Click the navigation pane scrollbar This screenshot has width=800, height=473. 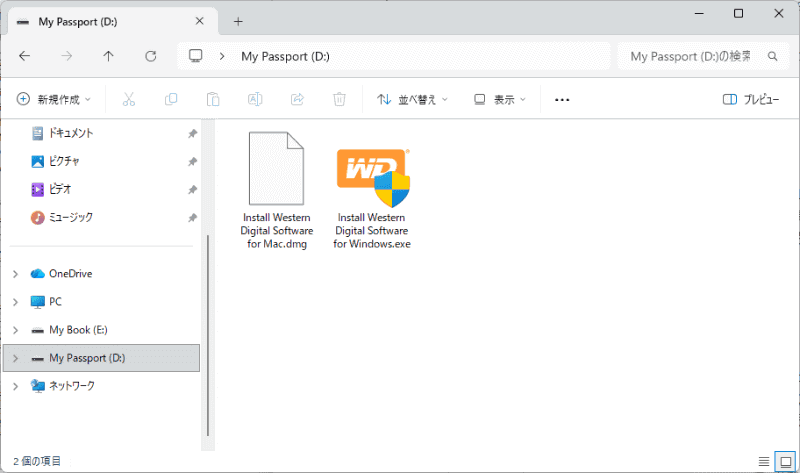(208, 336)
